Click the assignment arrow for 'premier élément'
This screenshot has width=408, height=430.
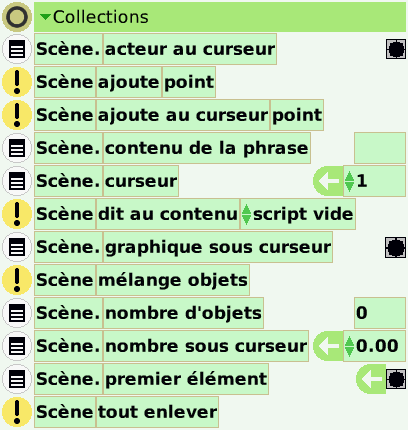pyautogui.click(x=371, y=379)
